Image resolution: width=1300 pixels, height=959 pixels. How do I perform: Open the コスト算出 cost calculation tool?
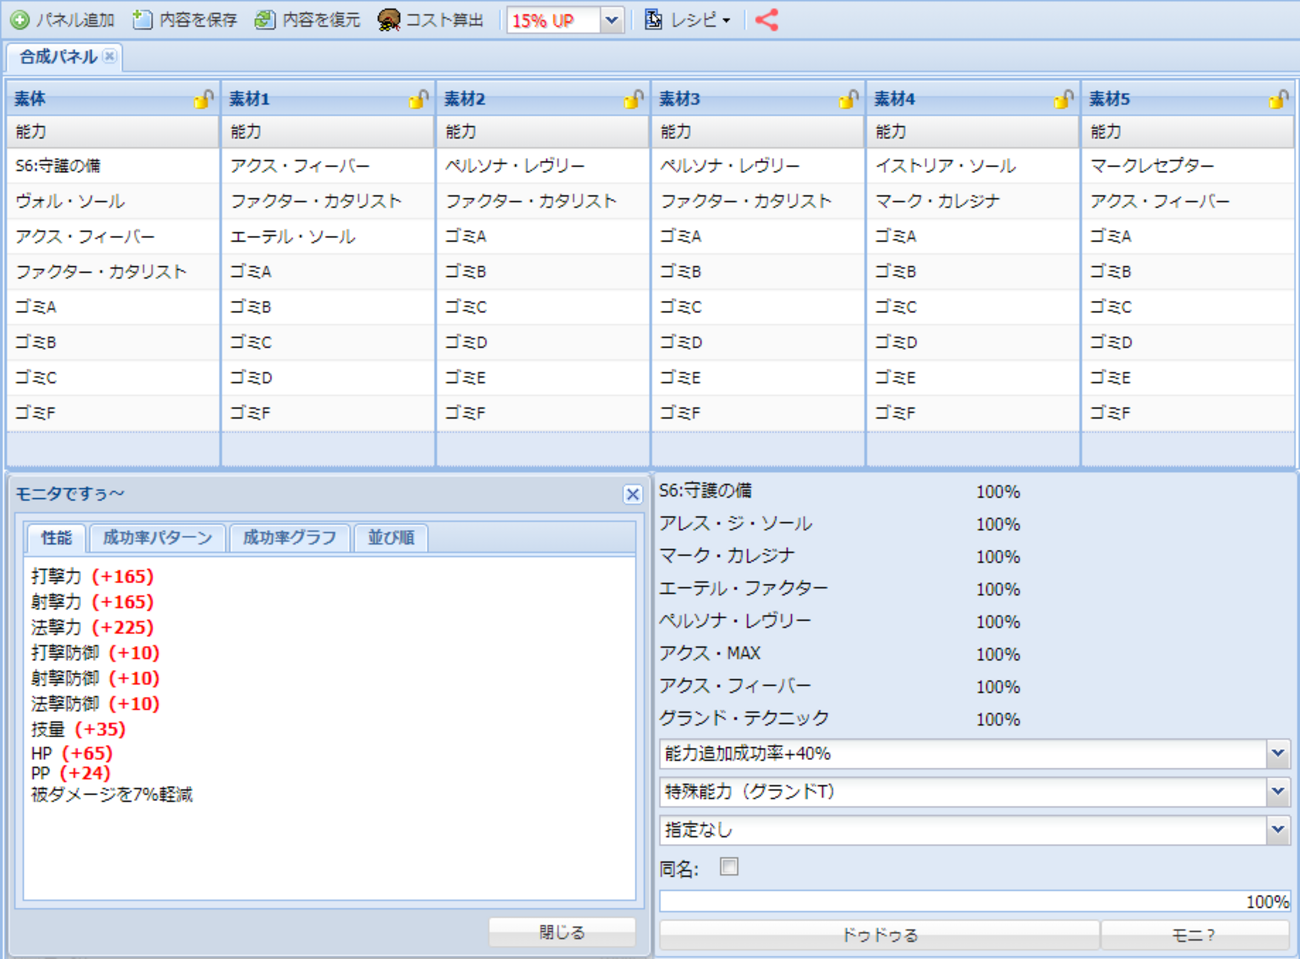[431, 20]
